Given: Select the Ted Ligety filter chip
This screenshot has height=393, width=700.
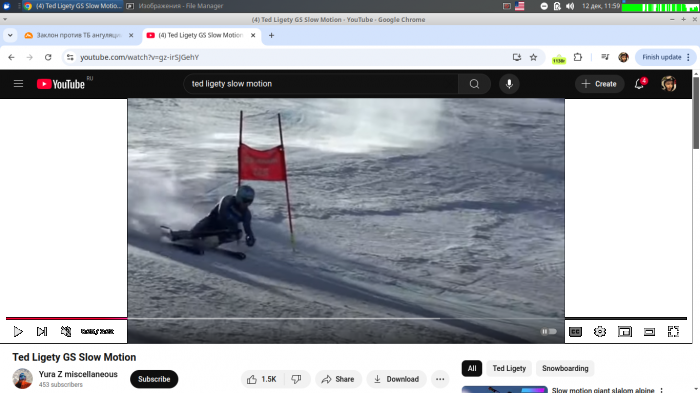Looking at the screenshot, I should tap(509, 368).
